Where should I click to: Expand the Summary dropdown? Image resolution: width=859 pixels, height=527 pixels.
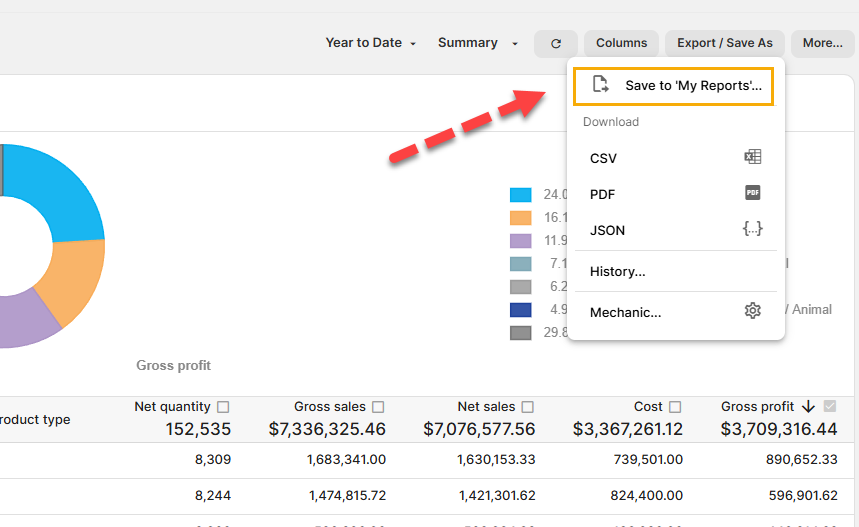pyautogui.click(x=478, y=43)
